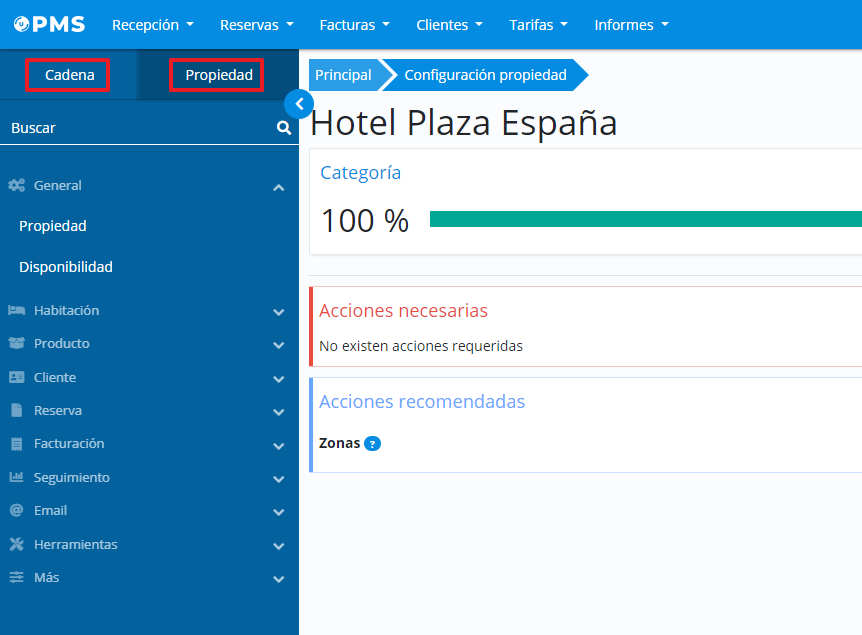Click the Facturación receipt icon
The height and width of the screenshot is (635, 862).
16,444
